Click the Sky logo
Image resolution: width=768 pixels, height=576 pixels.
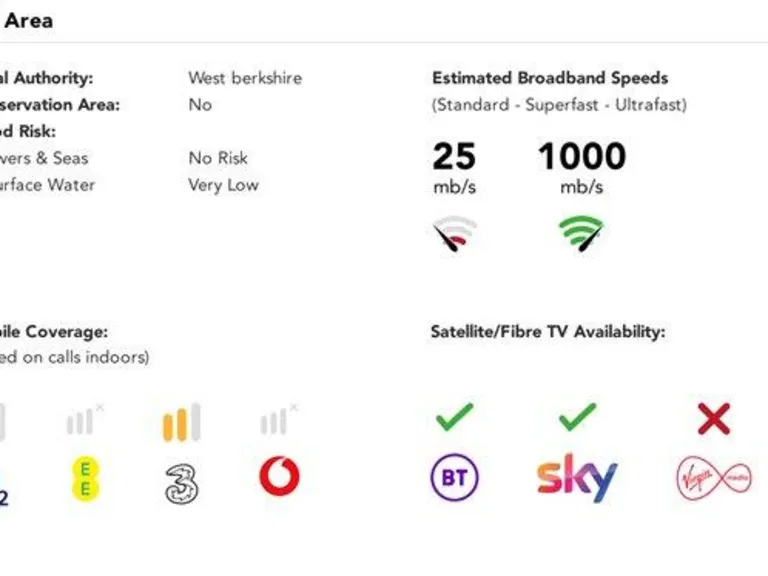click(577, 477)
